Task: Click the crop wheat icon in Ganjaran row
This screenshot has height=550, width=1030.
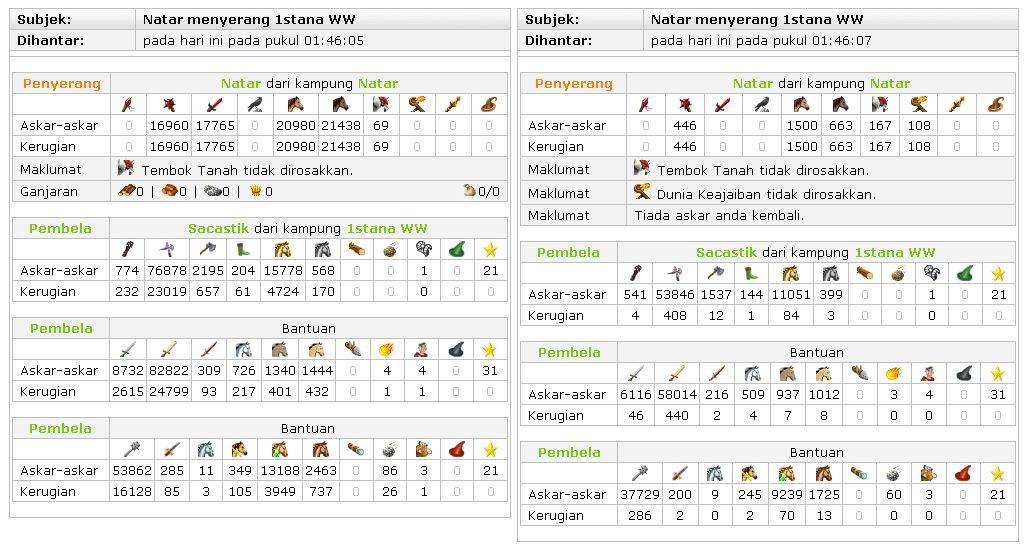Action: [x=255, y=191]
